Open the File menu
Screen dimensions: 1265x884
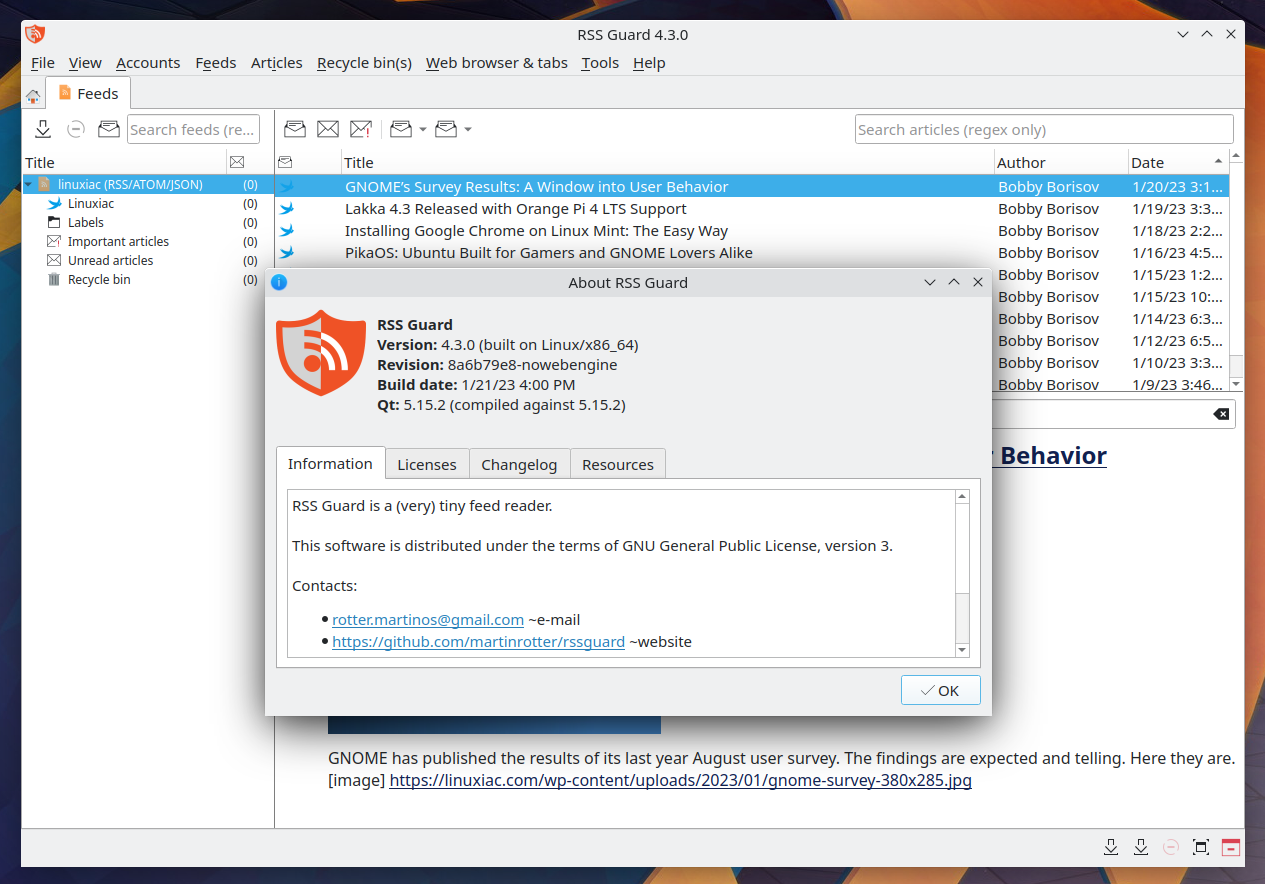(x=43, y=63)
